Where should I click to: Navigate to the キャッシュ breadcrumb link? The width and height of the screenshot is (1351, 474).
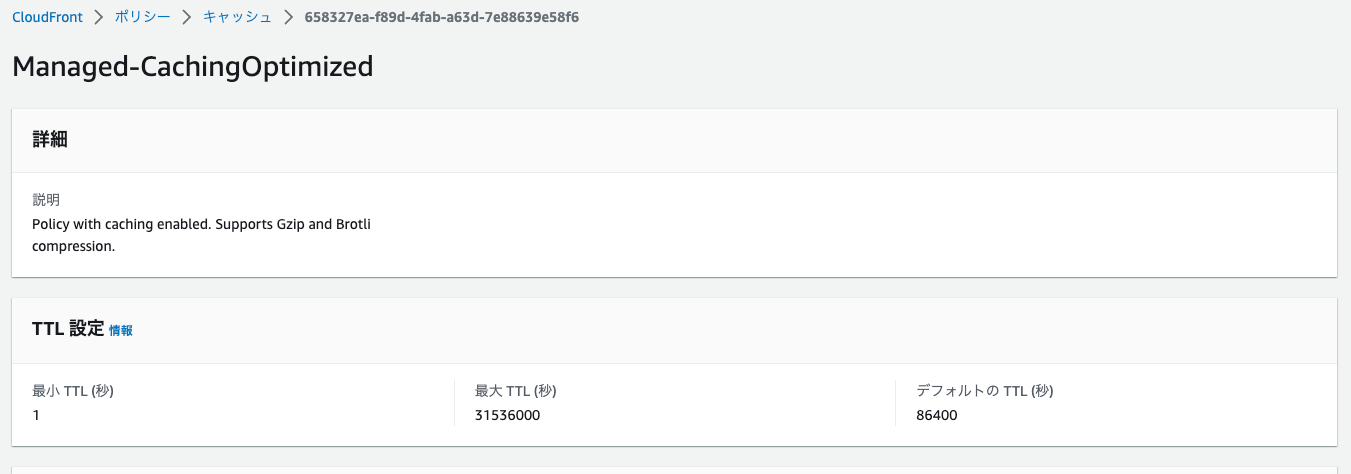pyautogui.click(x=237, y=18)
